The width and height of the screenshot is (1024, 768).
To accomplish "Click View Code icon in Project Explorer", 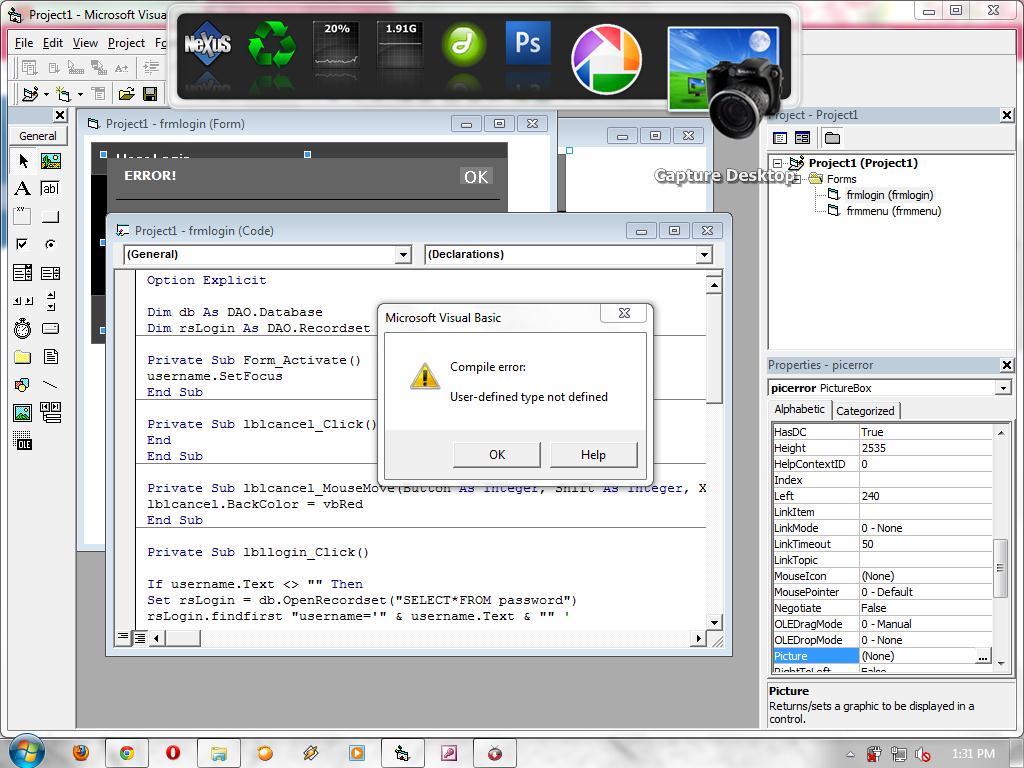I will click(780, 138).
